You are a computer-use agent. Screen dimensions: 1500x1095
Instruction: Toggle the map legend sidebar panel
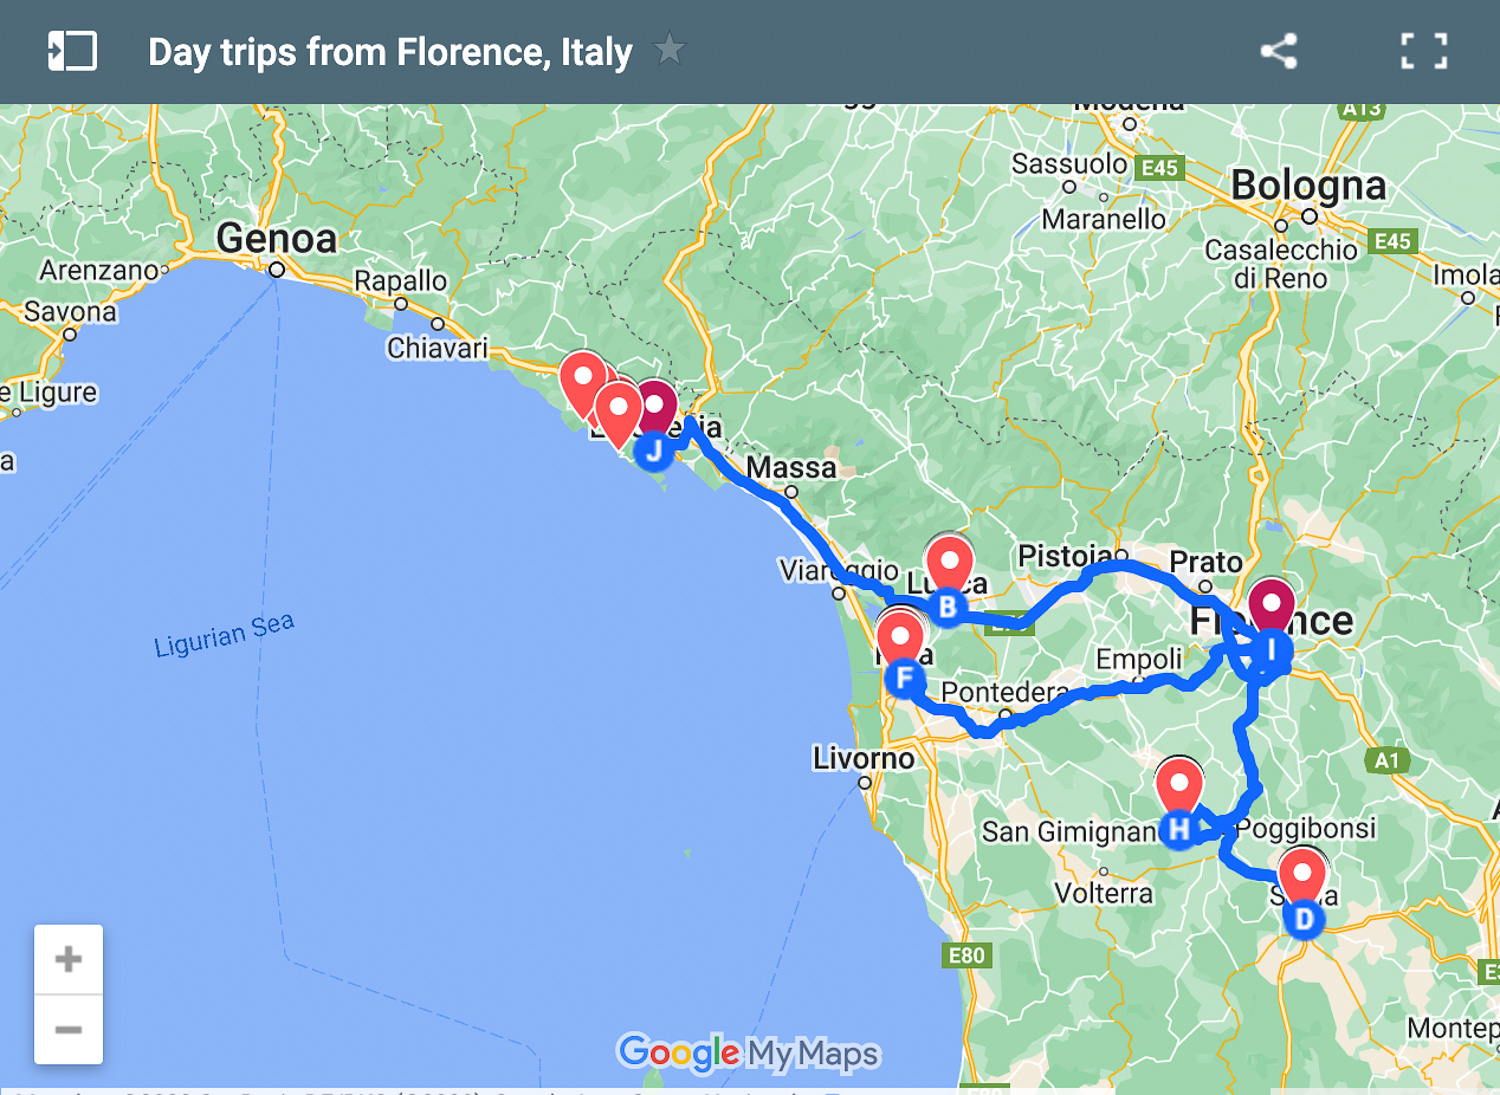pyautogui.click(x=70, y=50)
